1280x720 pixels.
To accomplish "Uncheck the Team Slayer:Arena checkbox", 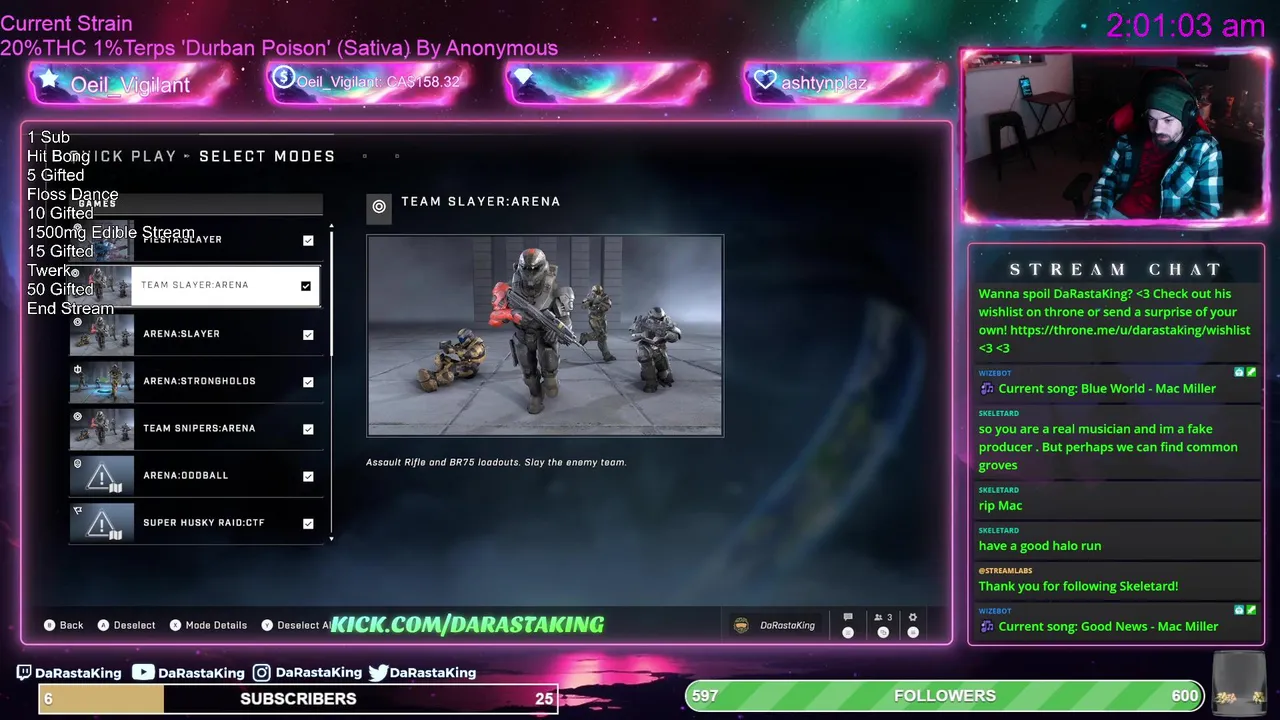I will [306, 286].
